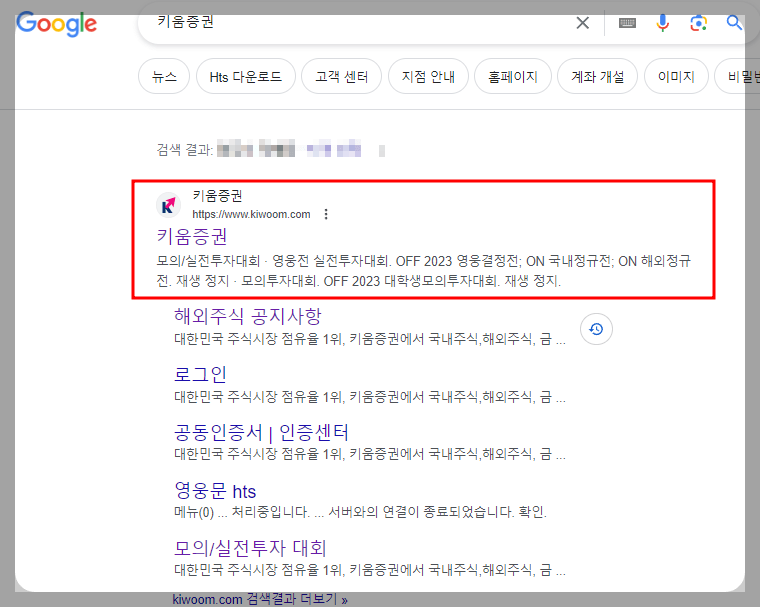760x607 pixels.
Task: Click the 키움증권 site name above the URL
Action: (217, 196)
